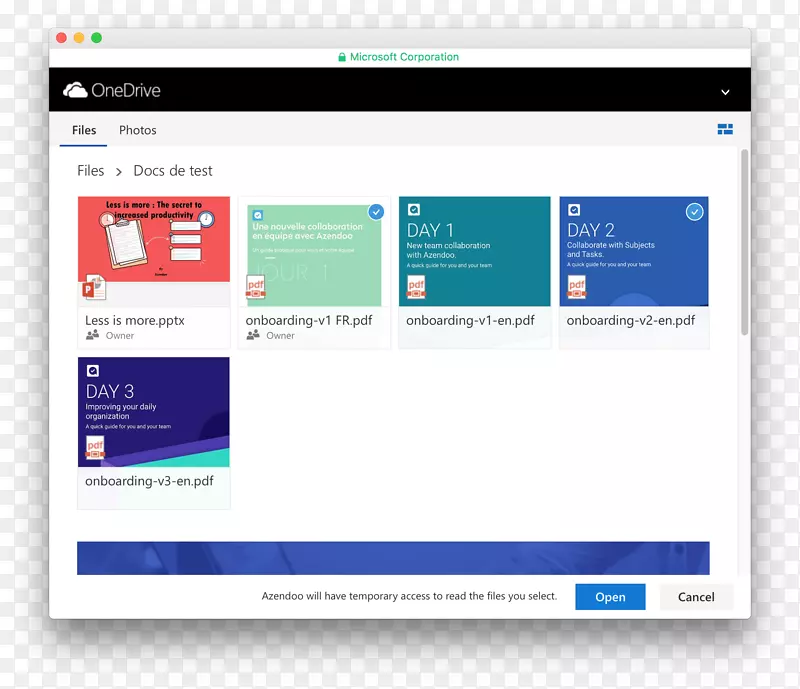The height and width of the screenshot is (689, 800).
Task: Click the Microsoft Corporation title text
Action: pos(405,57)
